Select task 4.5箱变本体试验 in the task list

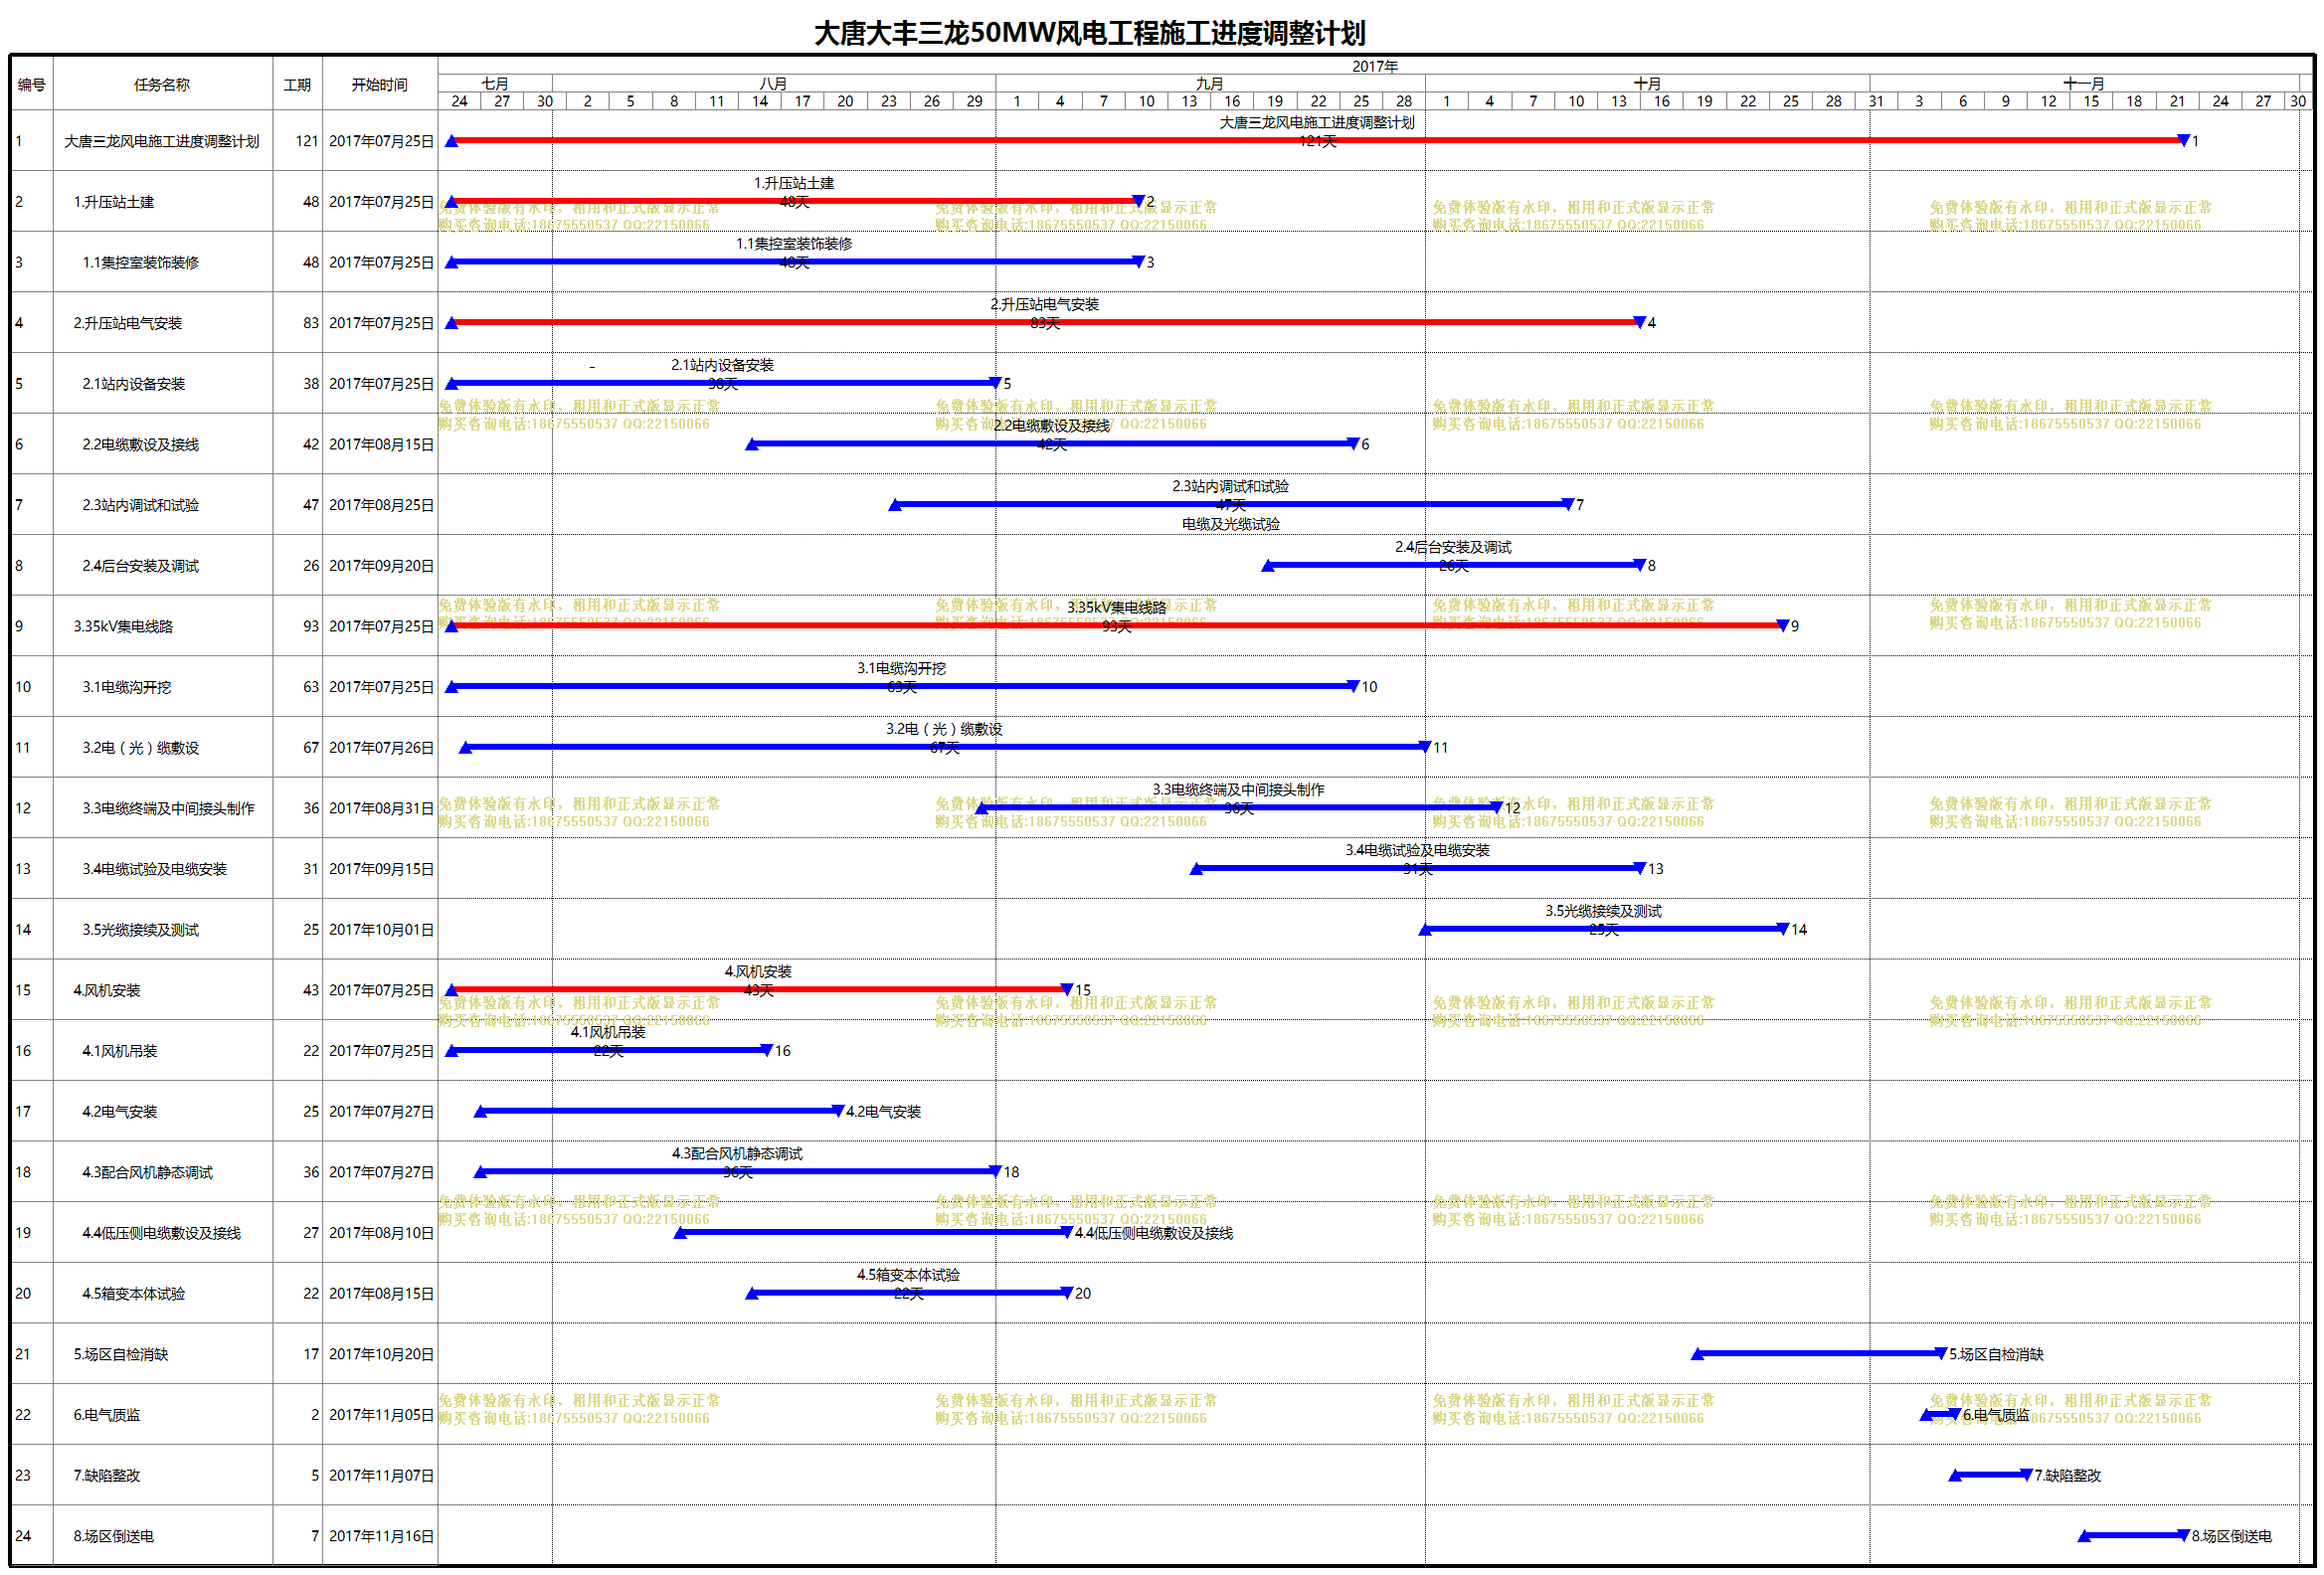pos(134,1294)
